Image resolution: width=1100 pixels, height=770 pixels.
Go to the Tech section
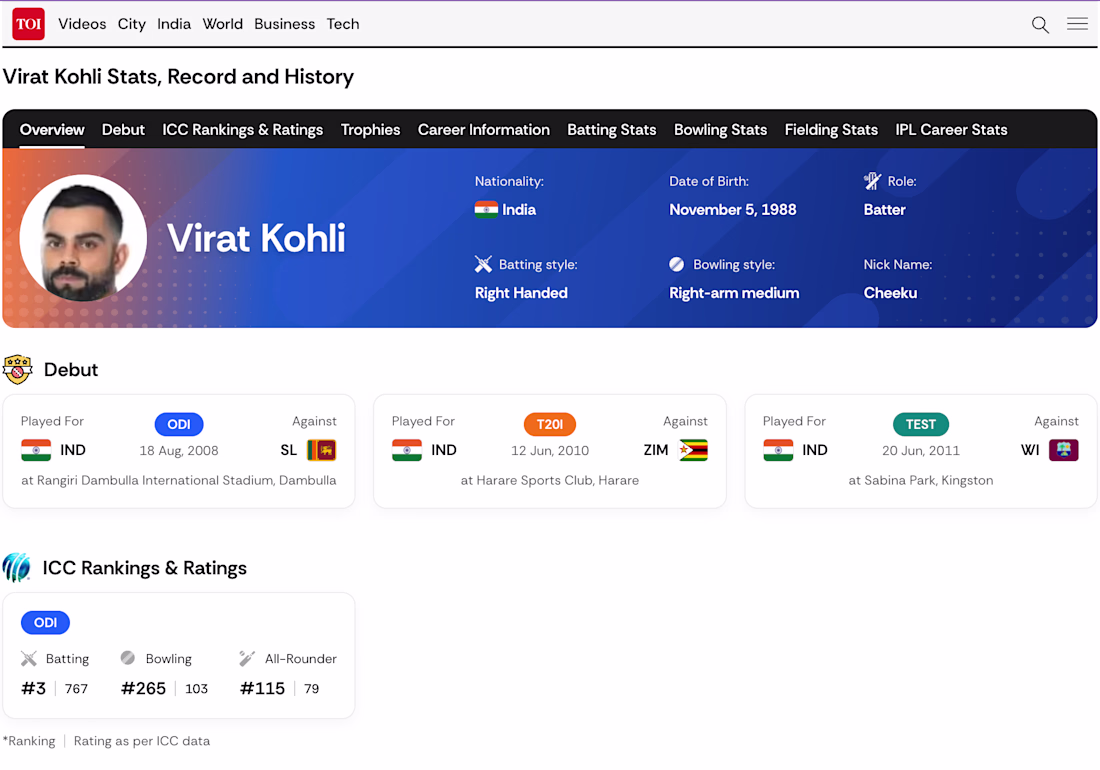343,24
